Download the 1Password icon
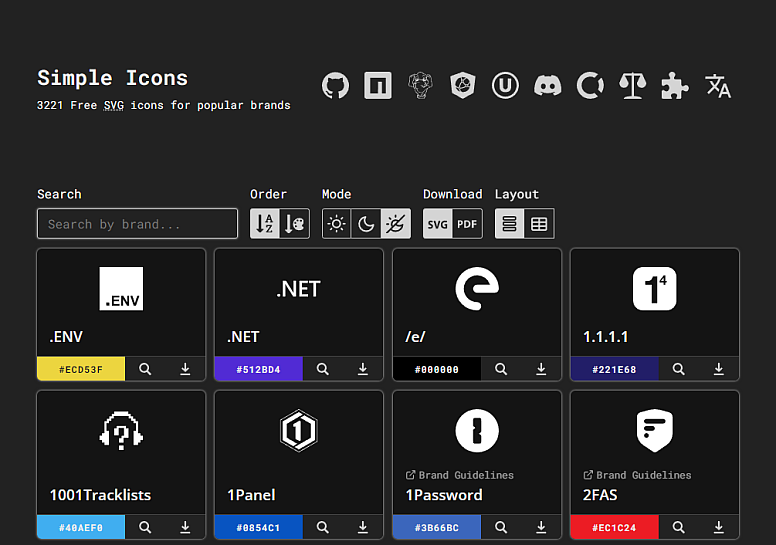Viewport: 776px width, 545px height. point(541,527)
